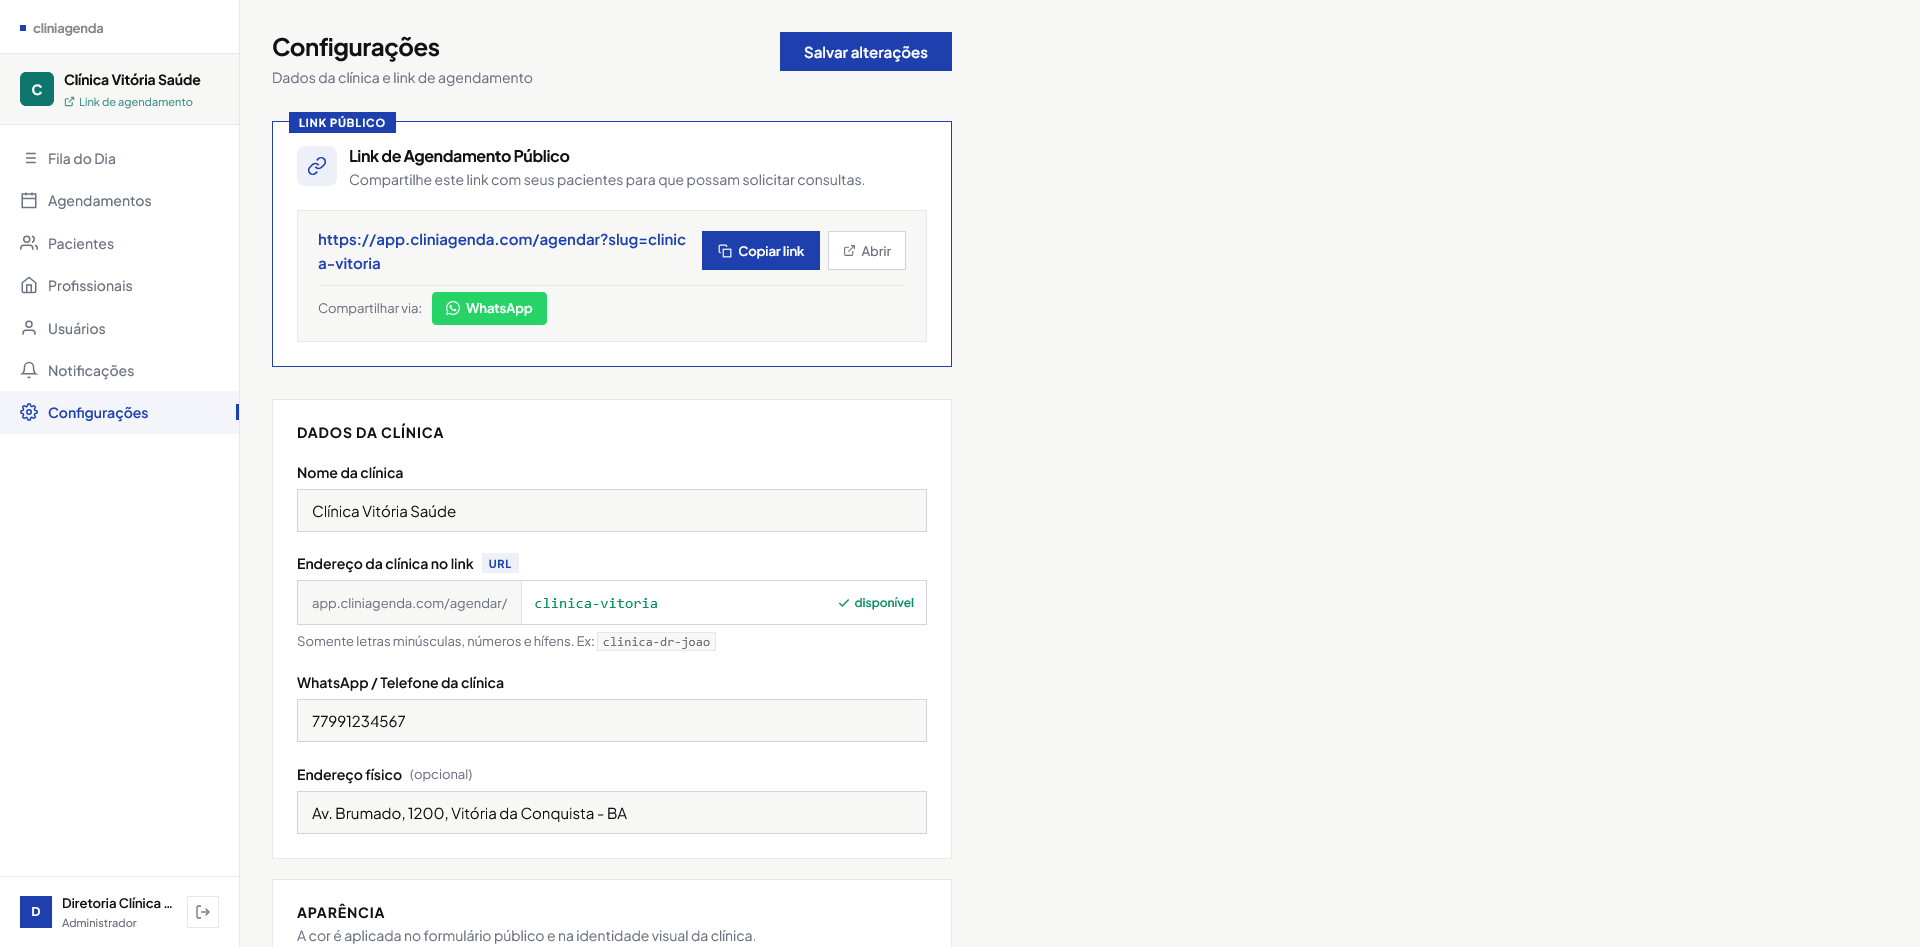1920x947 pixels.
Task: Open the Fila do Dia section in sidebar
Action: 30,158
